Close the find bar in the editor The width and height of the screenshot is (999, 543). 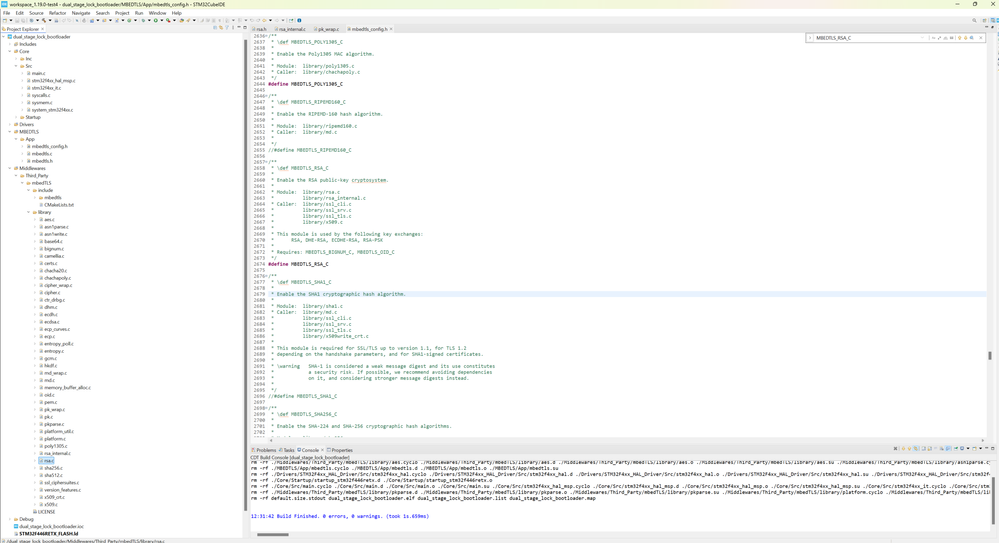pyautogui.click(x=981, y=38)
